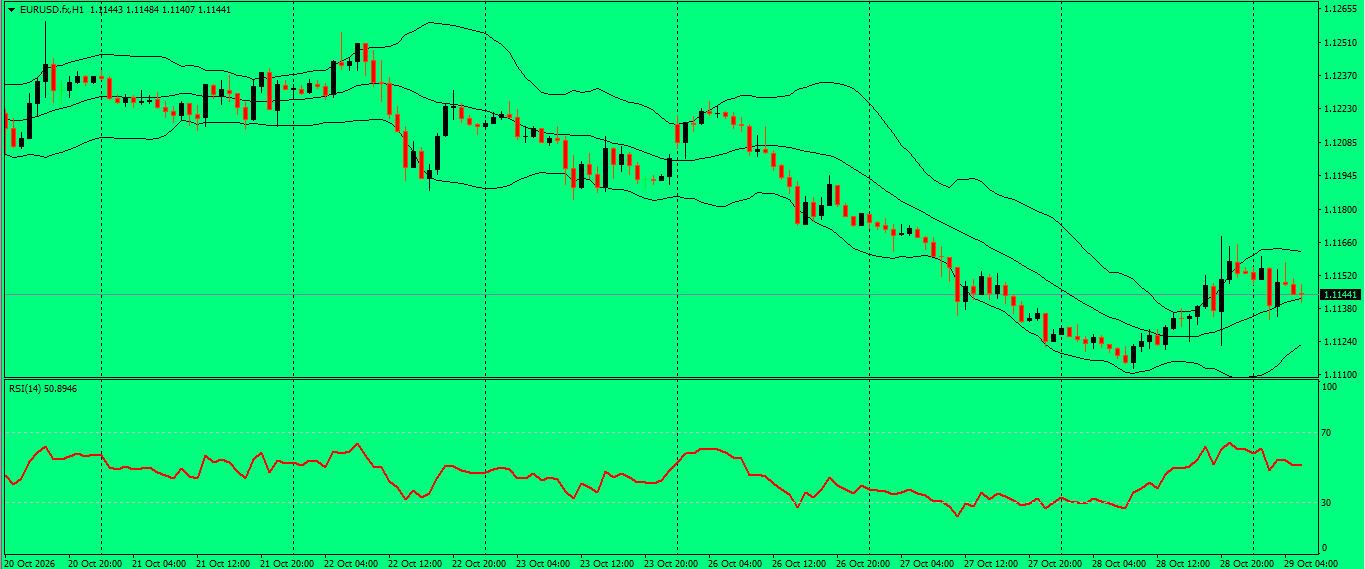This screenshot has height=569, width=1365.
Task: Click the 27 Oct 12:00 time label
Action: click(x=990, y=564)
